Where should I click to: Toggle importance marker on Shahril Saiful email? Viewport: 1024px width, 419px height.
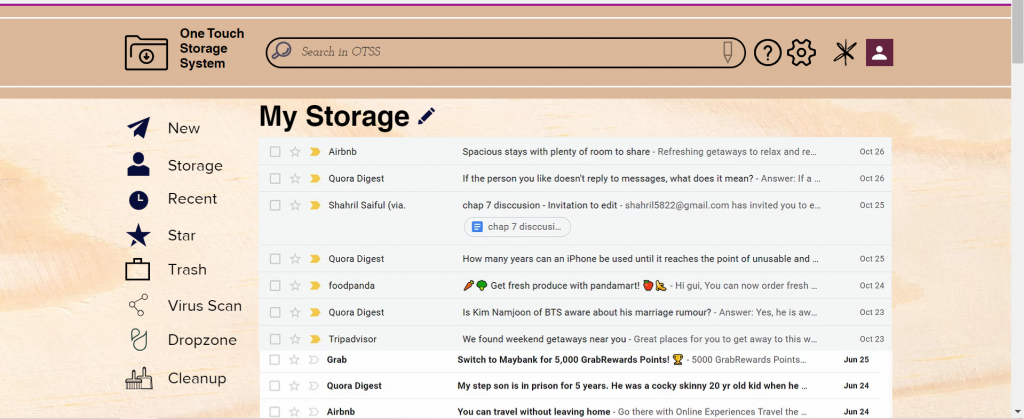(x=314, y=205)
